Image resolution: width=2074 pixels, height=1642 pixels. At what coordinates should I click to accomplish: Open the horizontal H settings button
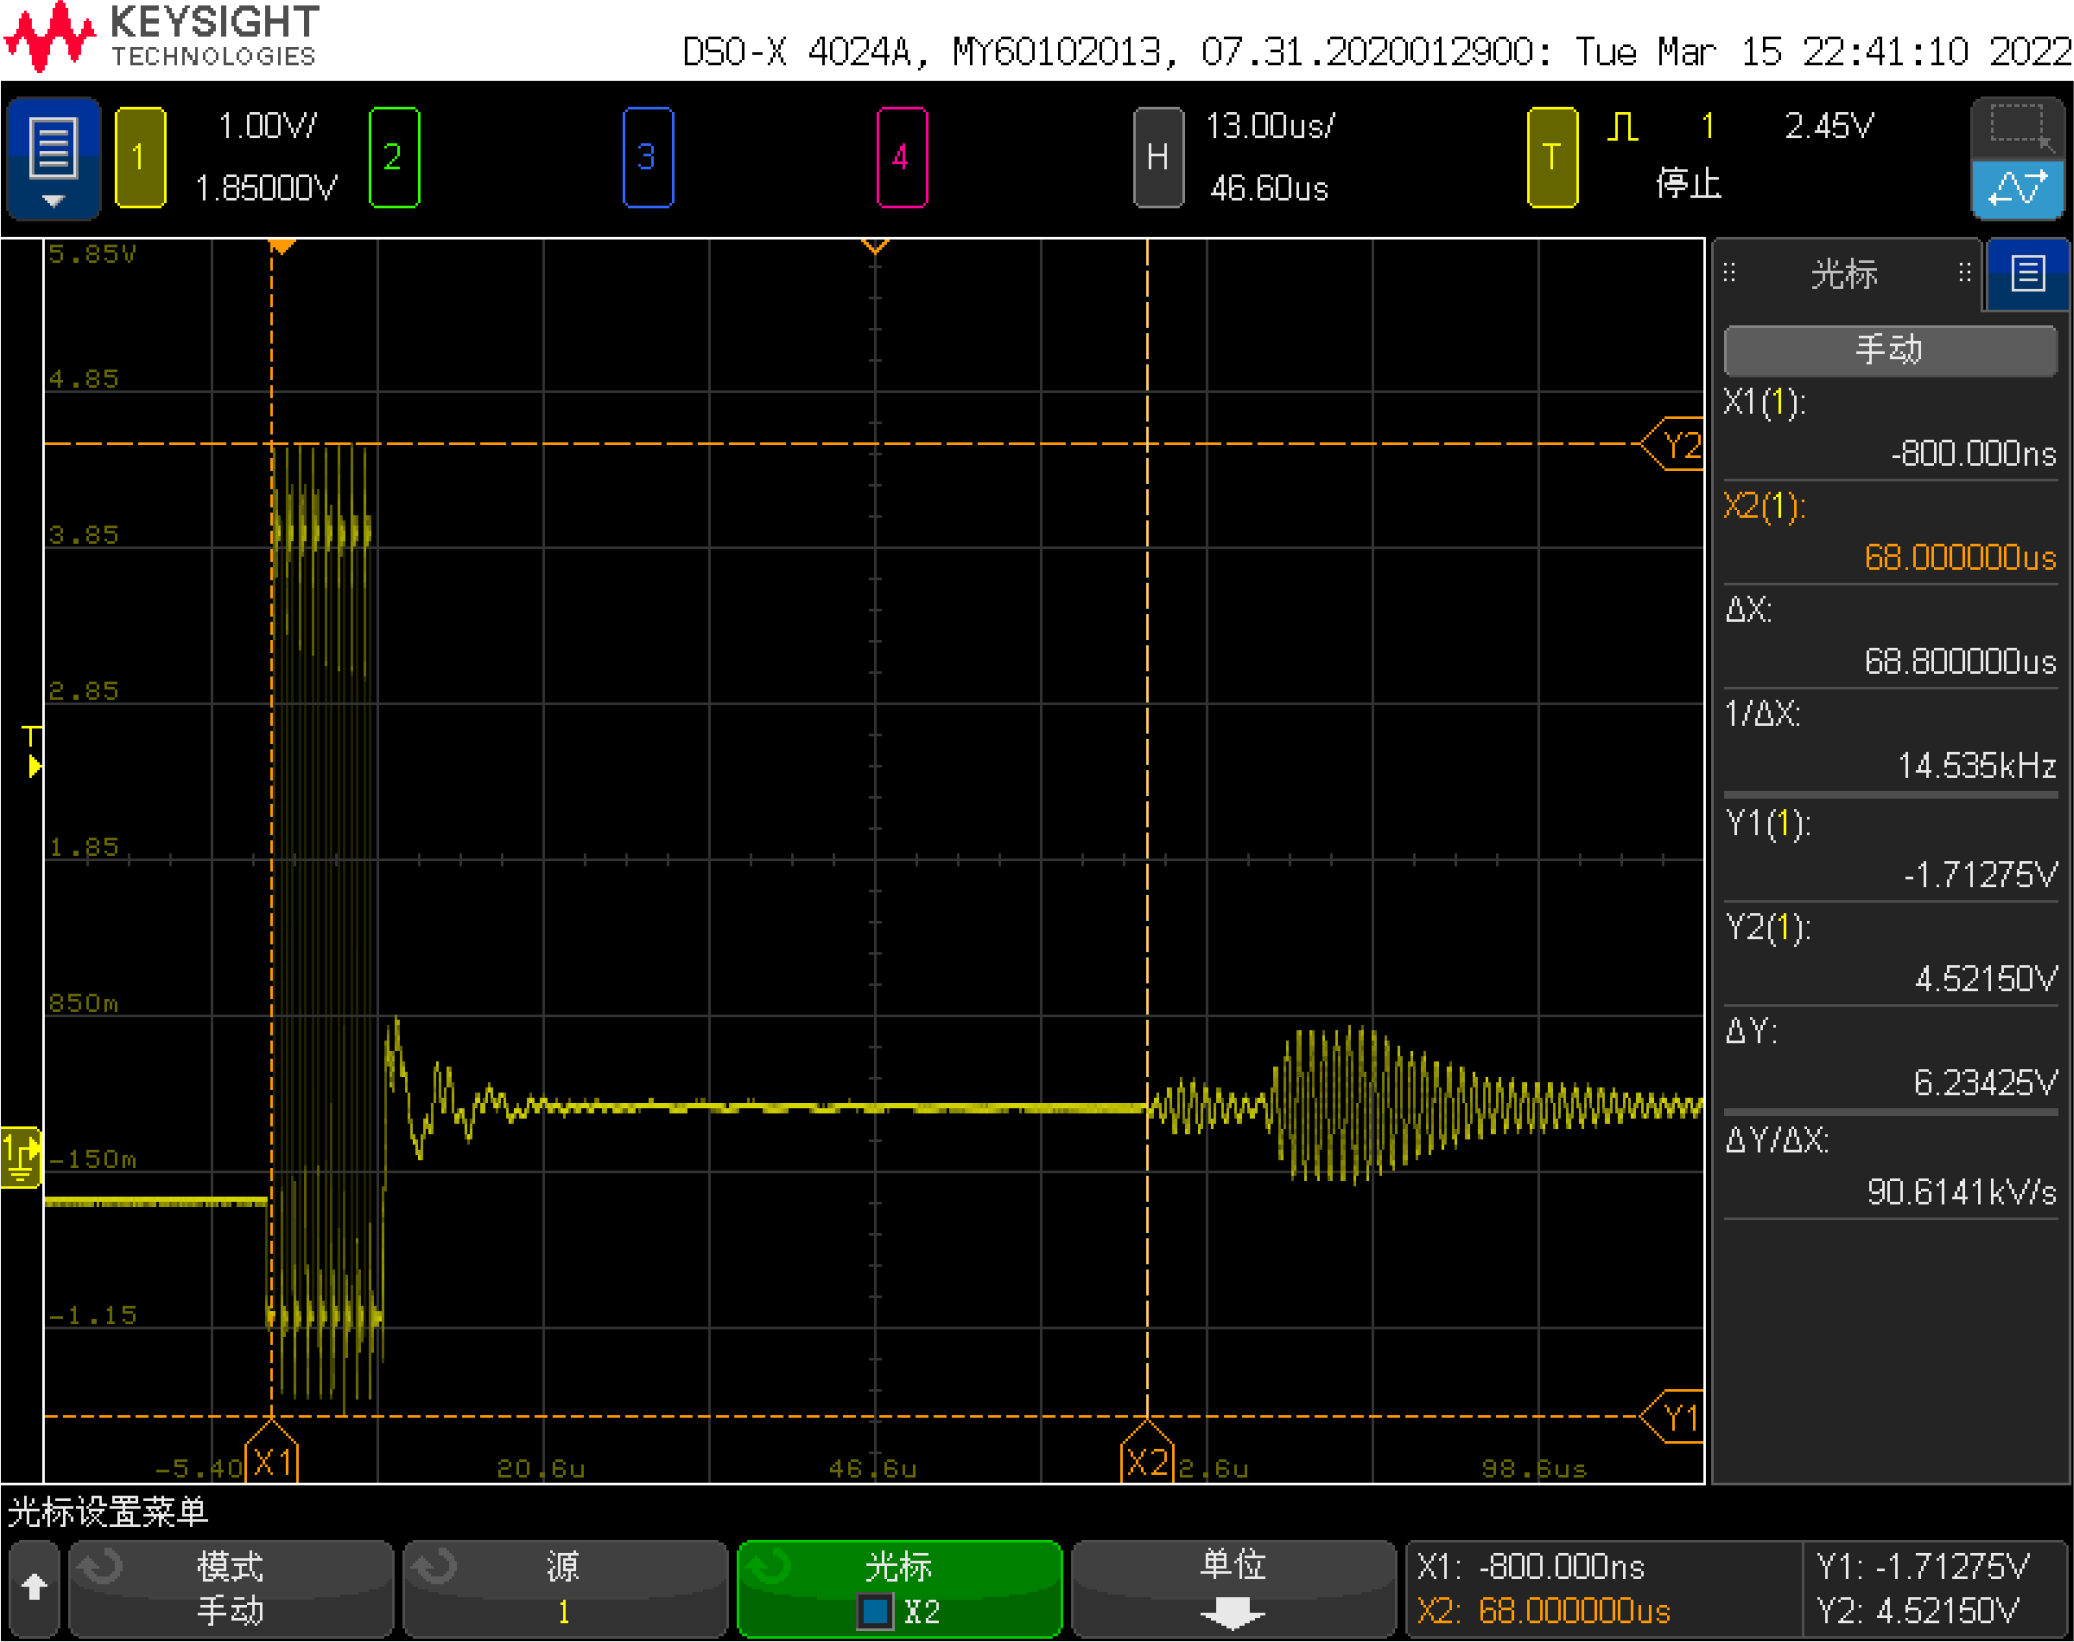tap(1157, 158)
